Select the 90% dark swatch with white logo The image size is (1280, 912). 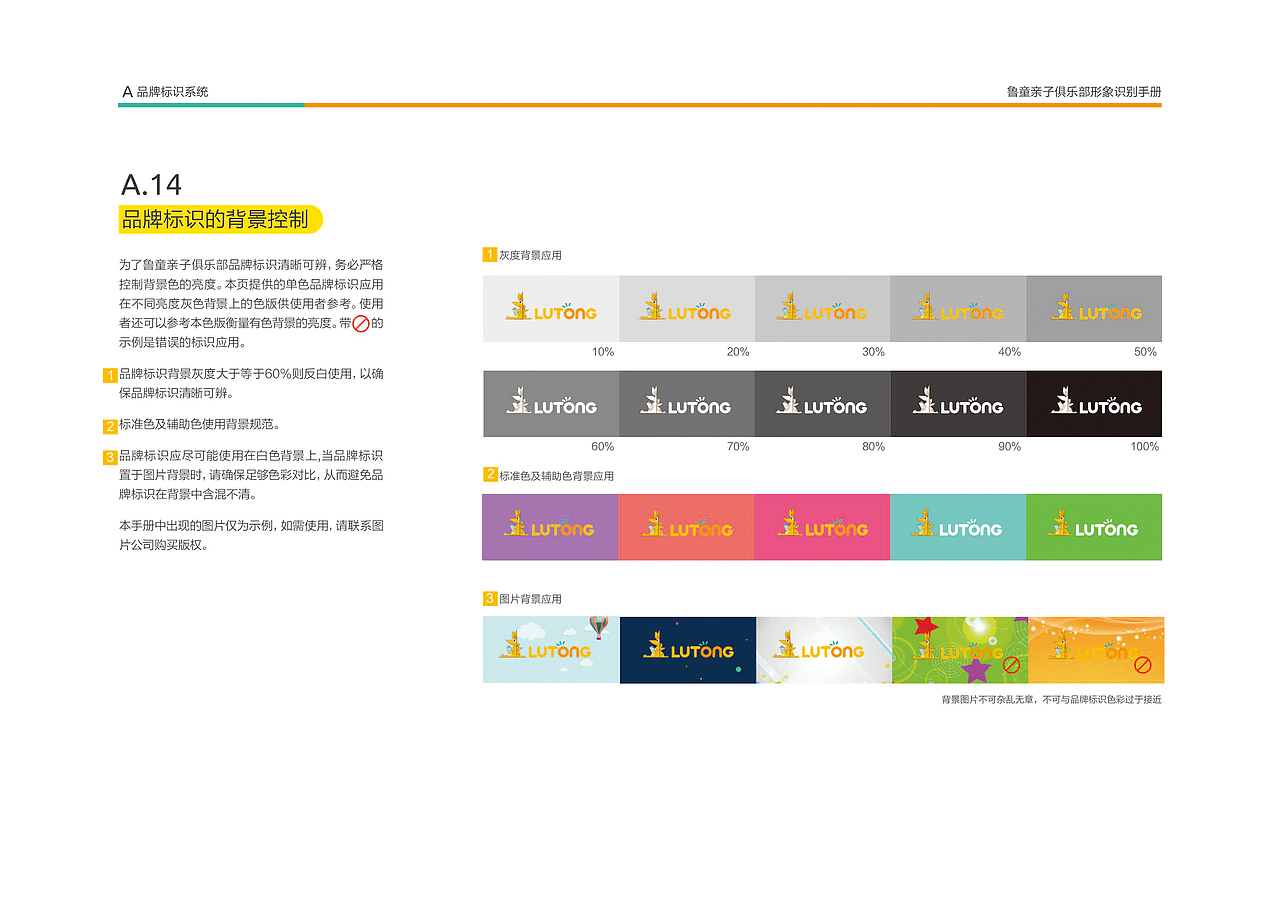click(959, 404)
